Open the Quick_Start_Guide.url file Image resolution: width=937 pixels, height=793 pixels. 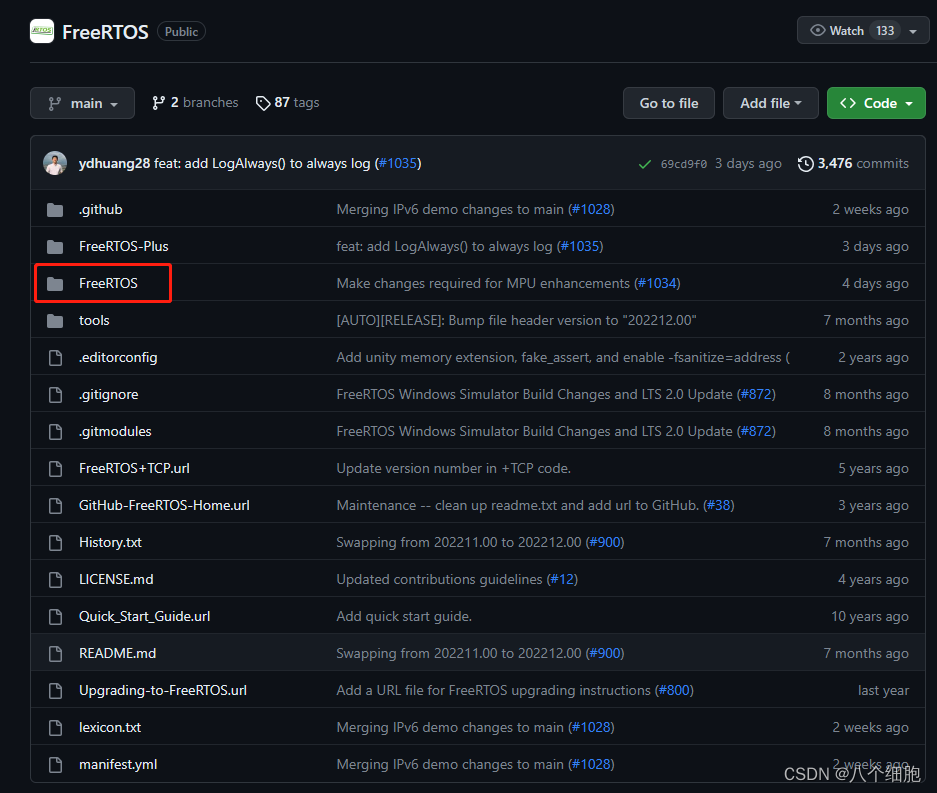(144, 617)
